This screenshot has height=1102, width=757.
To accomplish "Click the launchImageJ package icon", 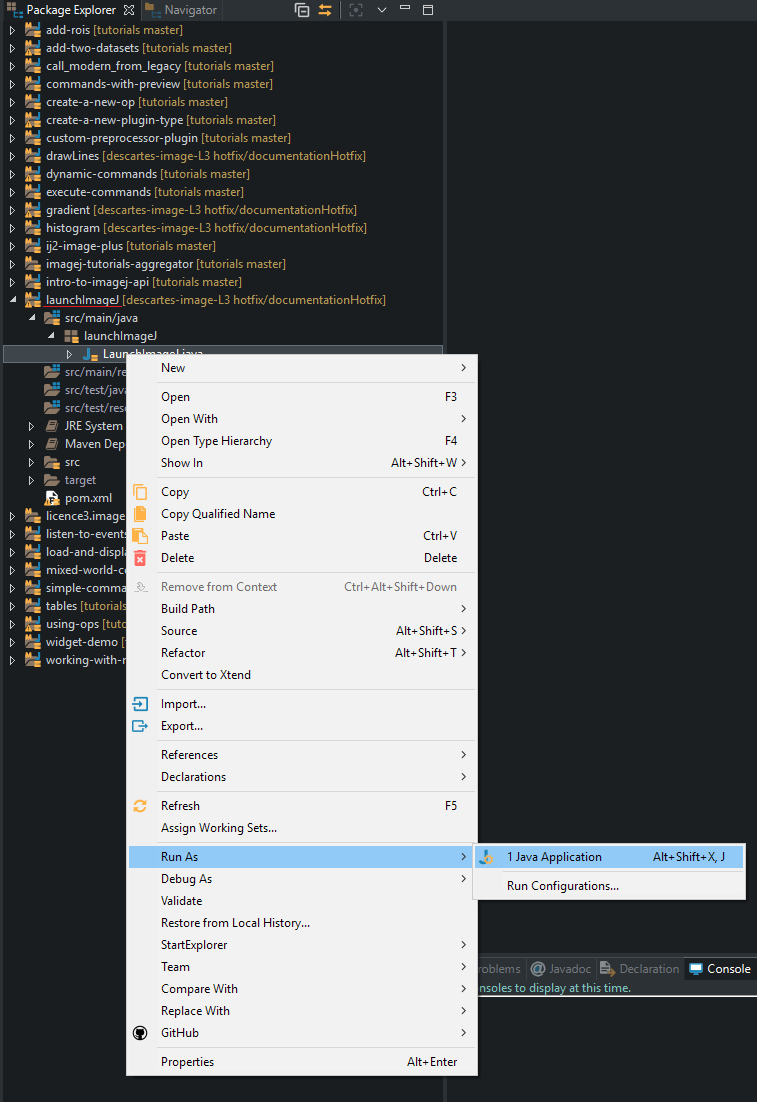I will point(71,336).
